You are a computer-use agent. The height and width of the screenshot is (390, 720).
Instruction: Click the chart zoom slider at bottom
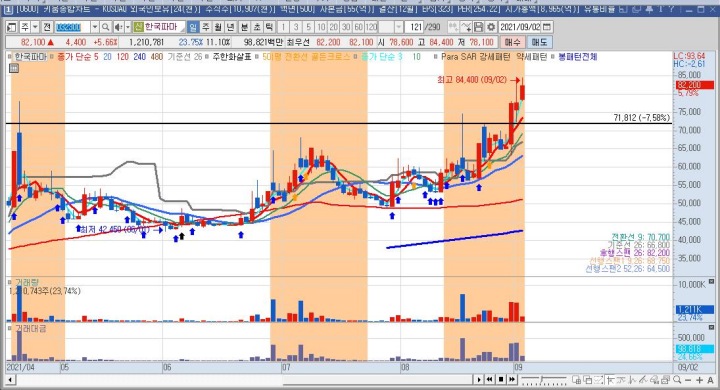(544, 380)
